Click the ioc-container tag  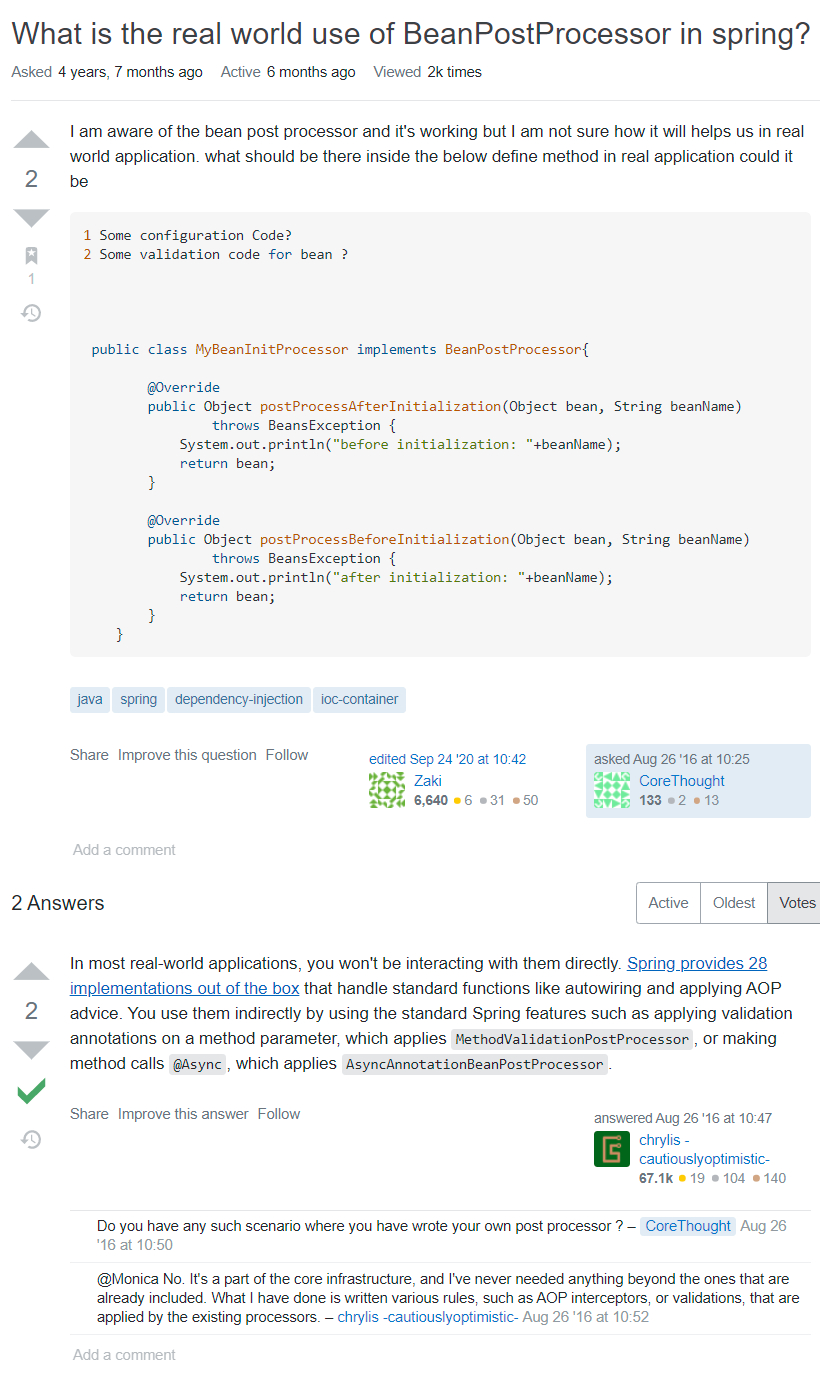pos(359,699)
